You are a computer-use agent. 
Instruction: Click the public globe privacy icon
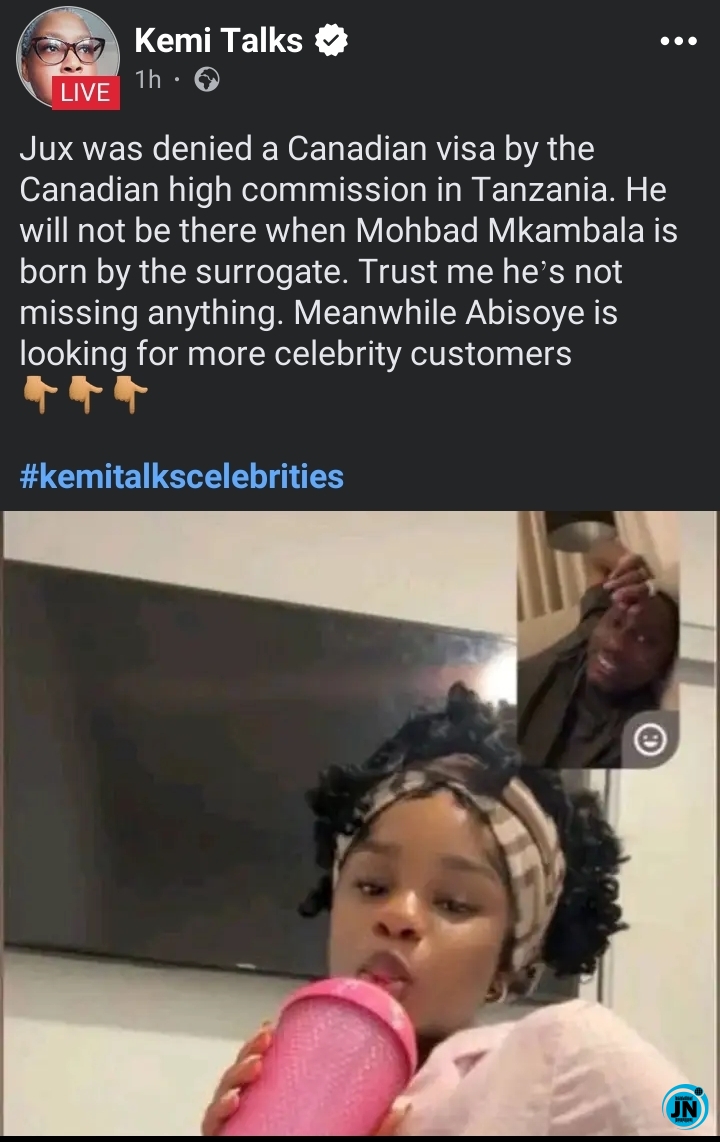[207, 79]
